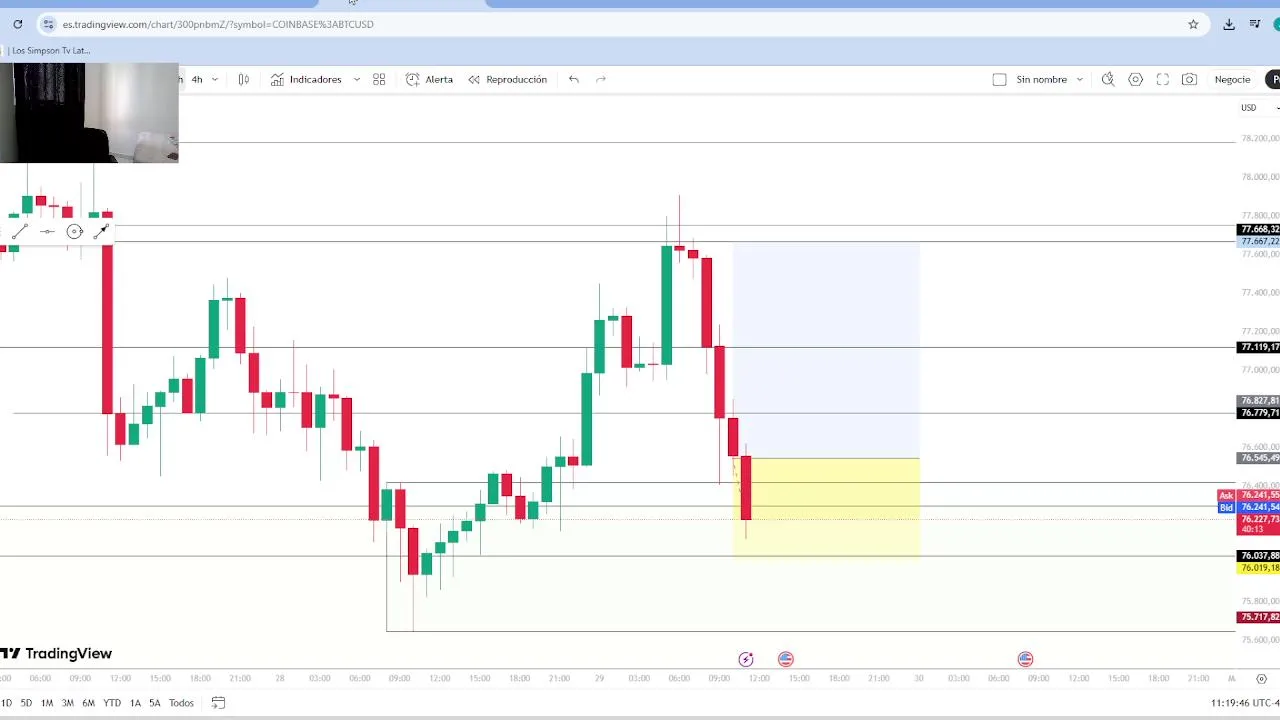This screenshot has width=1280, height=720.
Task: Select the horizontal line tool in floating toolbar
Action: 47,232
